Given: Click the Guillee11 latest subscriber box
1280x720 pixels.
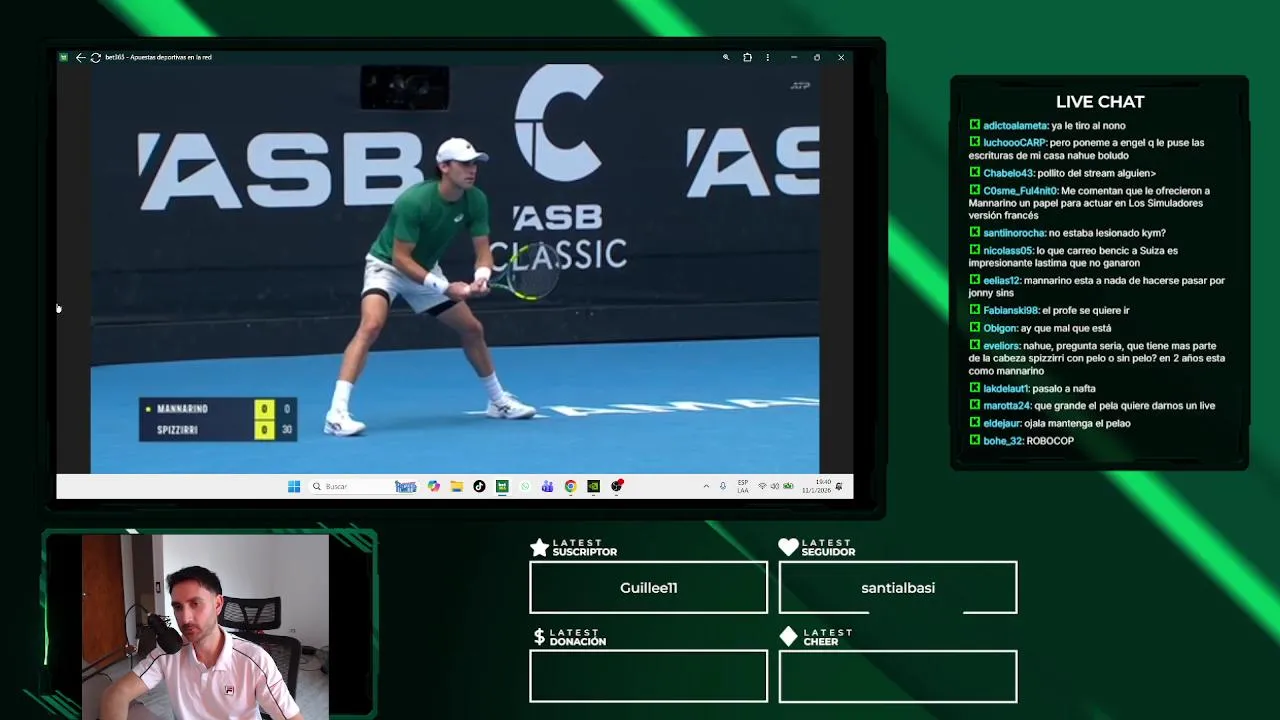Looking at the screenshot, I should 648,588.
